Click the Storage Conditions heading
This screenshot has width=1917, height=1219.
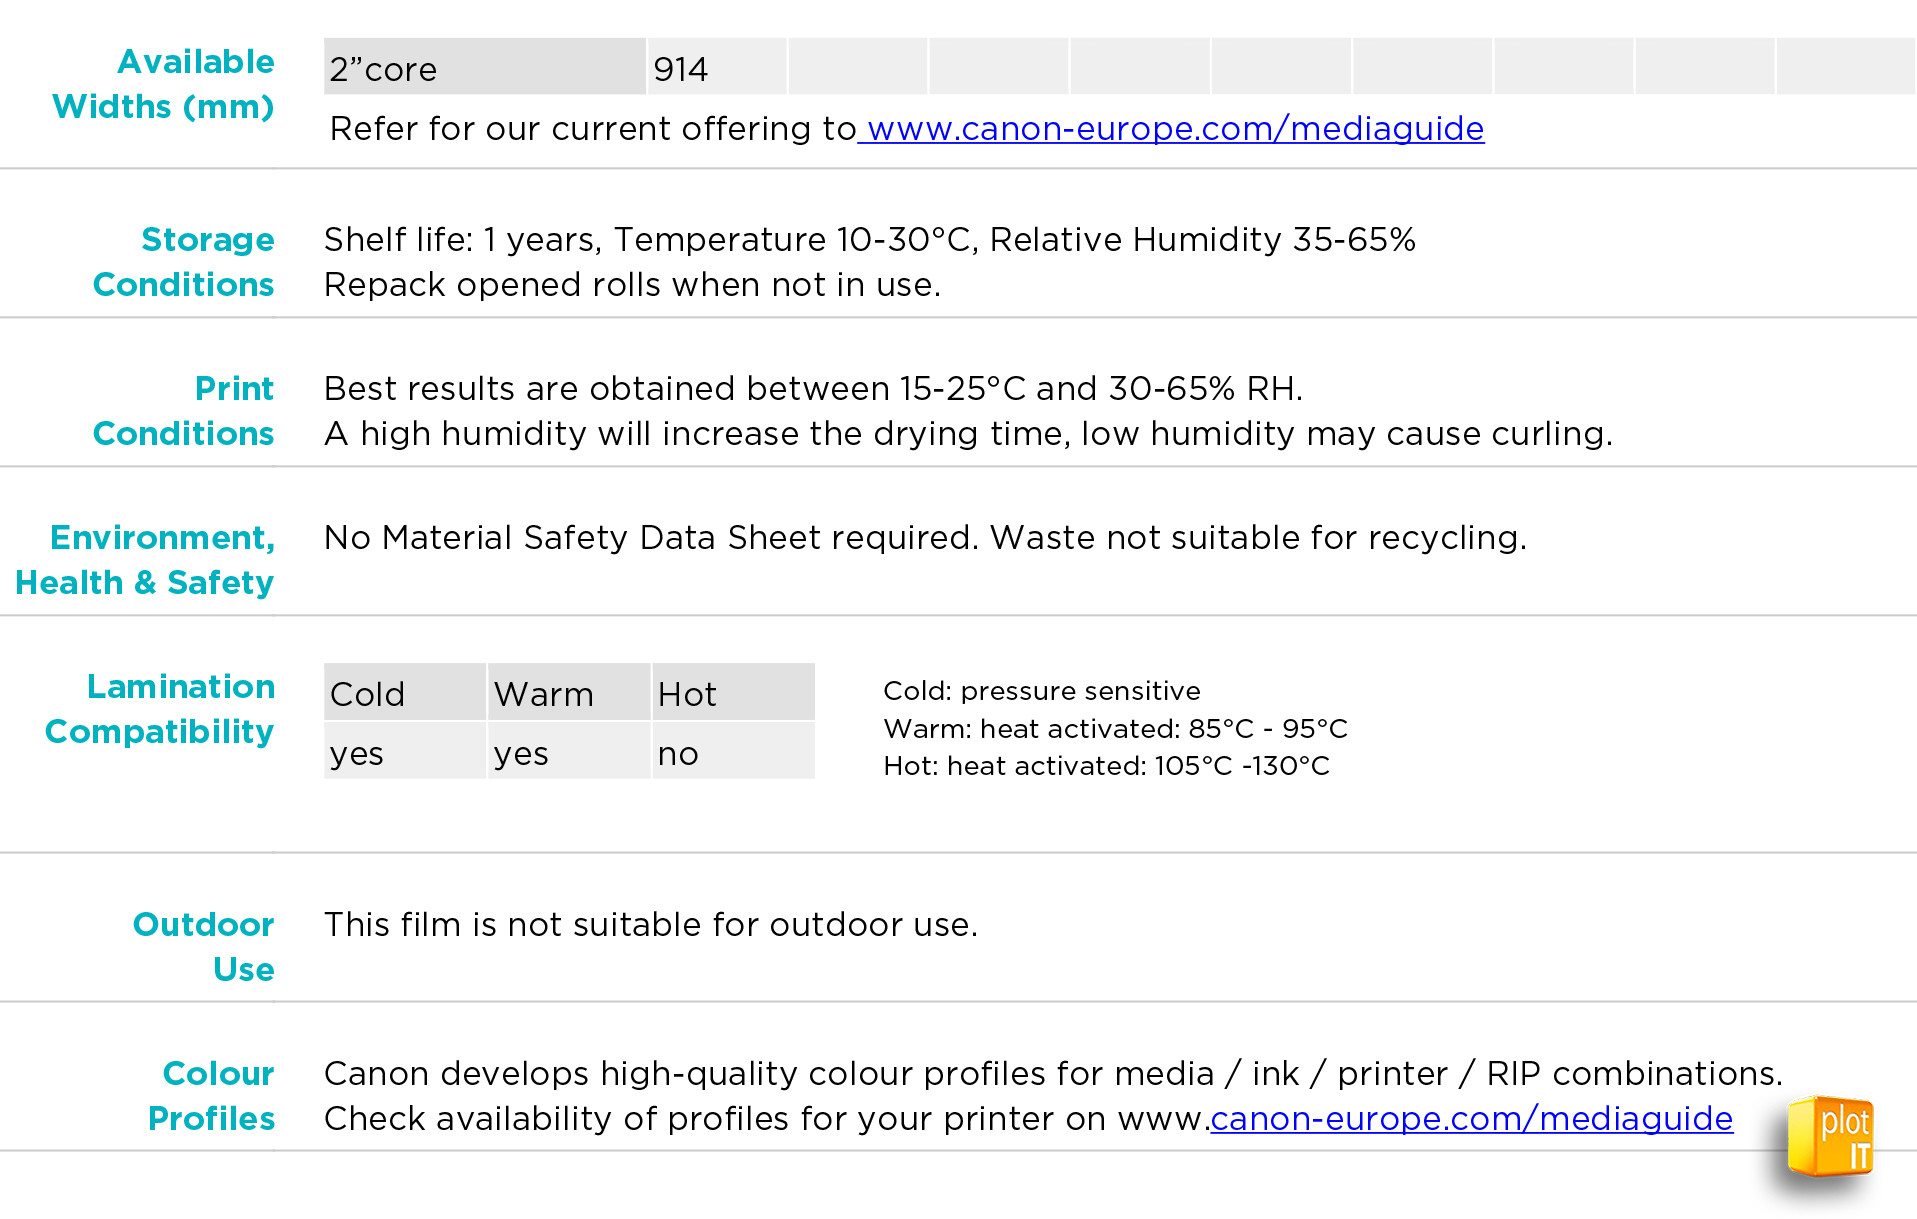coord(184,262)
